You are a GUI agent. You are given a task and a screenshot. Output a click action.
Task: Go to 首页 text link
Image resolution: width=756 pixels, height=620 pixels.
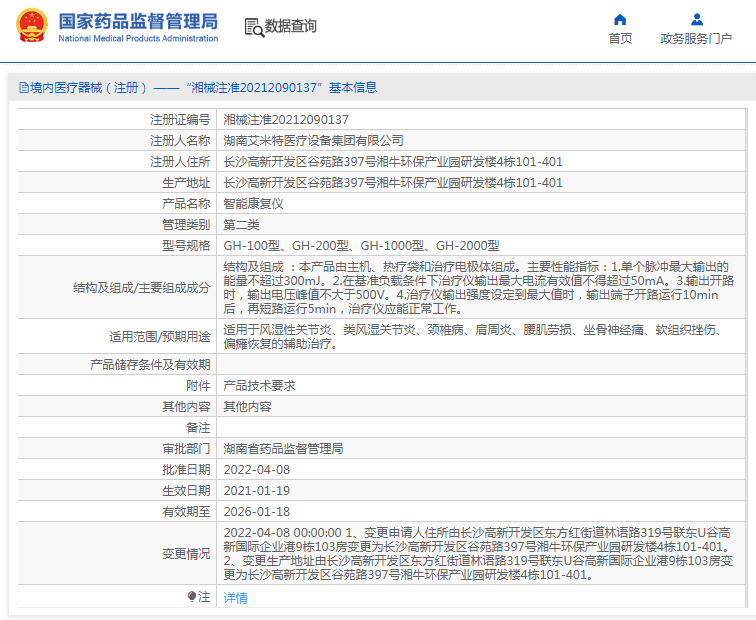point(620,39)
